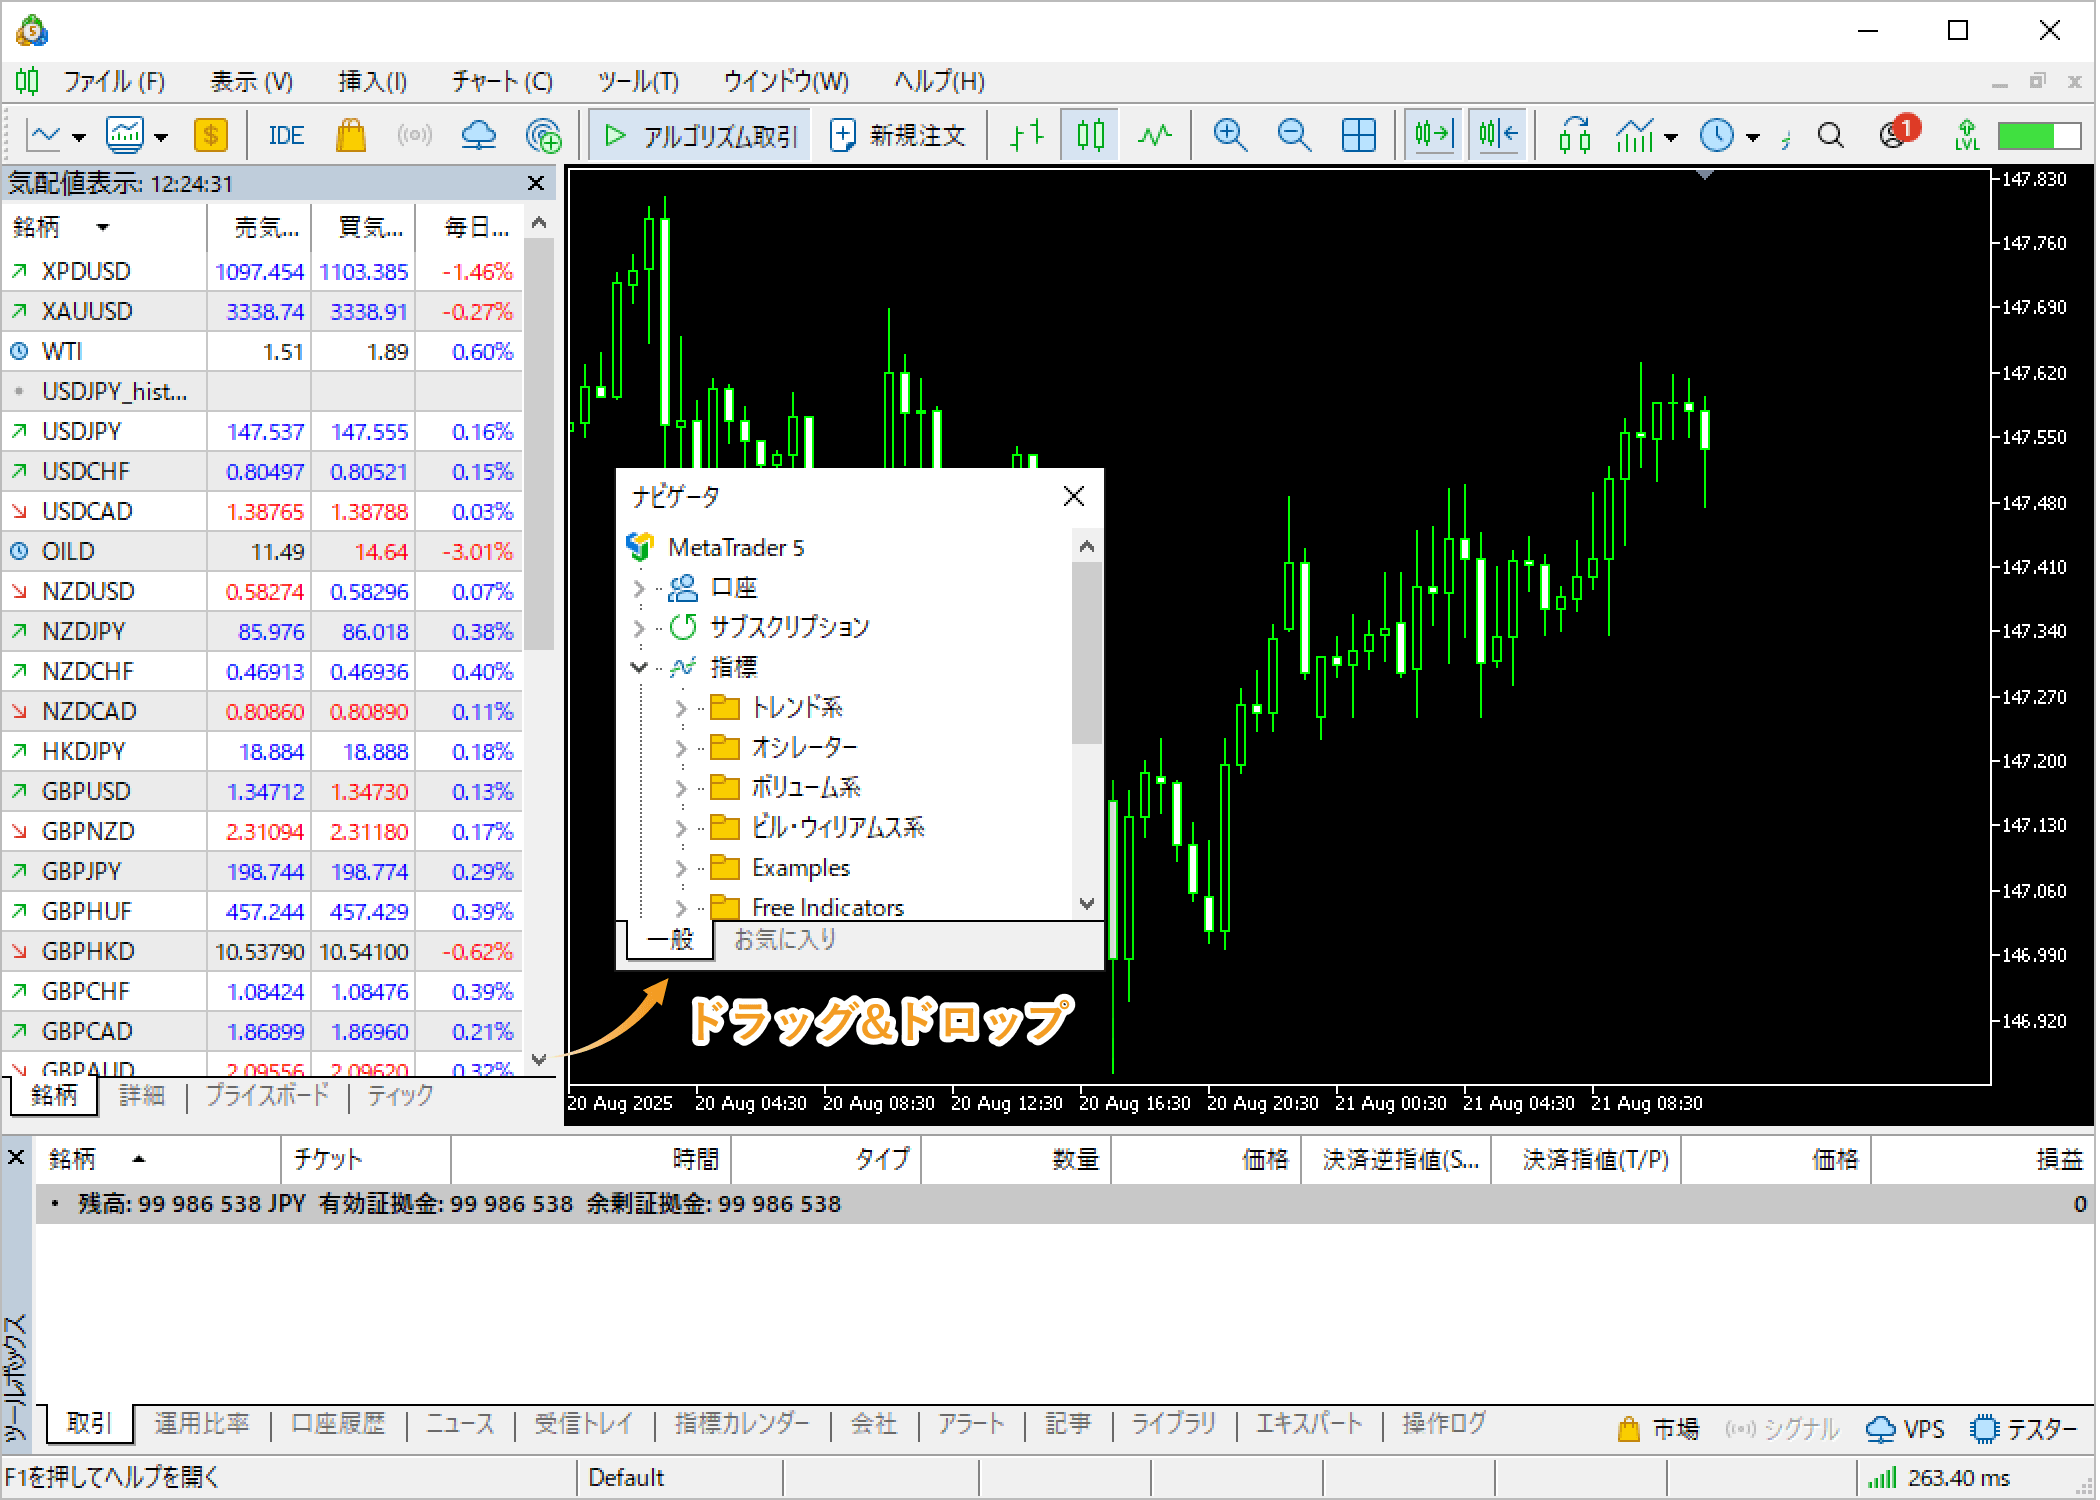Collapse the 指標 tree node
Image resolution: width=2100 pixels, height=1500 pixels.
click(x=639, y=667)
